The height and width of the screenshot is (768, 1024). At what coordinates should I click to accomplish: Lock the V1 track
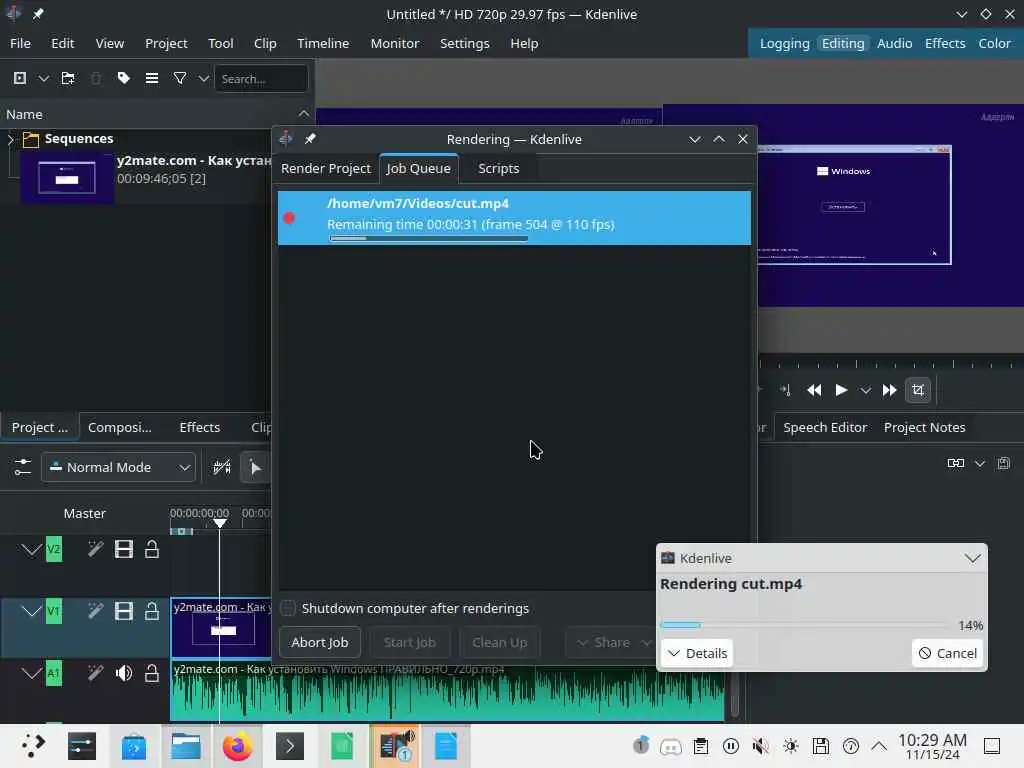click(x=152, y=611)
